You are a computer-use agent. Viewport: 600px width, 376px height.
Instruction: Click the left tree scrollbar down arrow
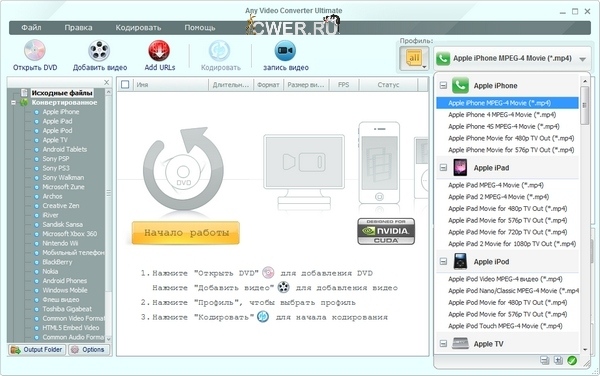click(109, 339)
